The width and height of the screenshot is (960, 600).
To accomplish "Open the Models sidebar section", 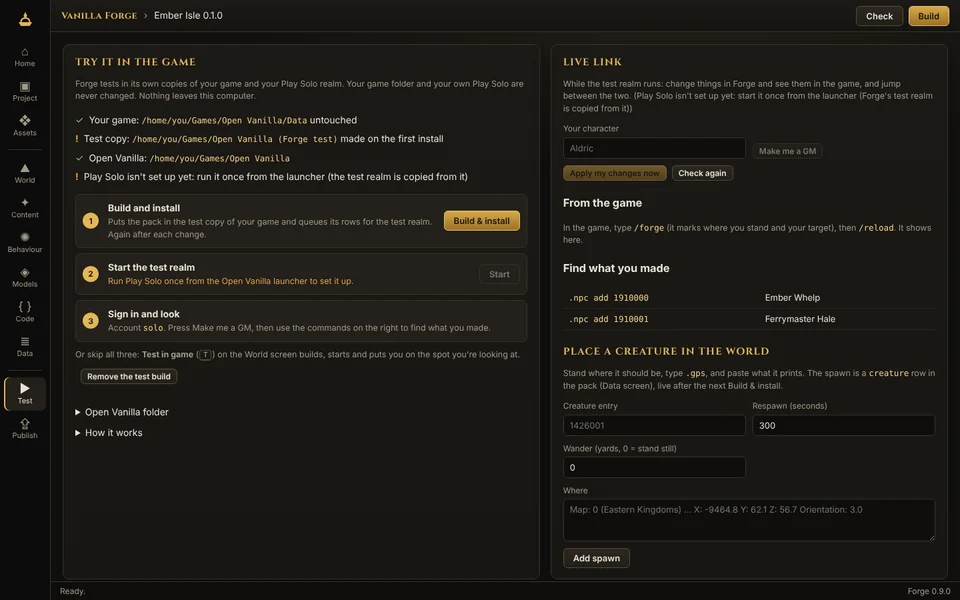I will click(24, 277).
